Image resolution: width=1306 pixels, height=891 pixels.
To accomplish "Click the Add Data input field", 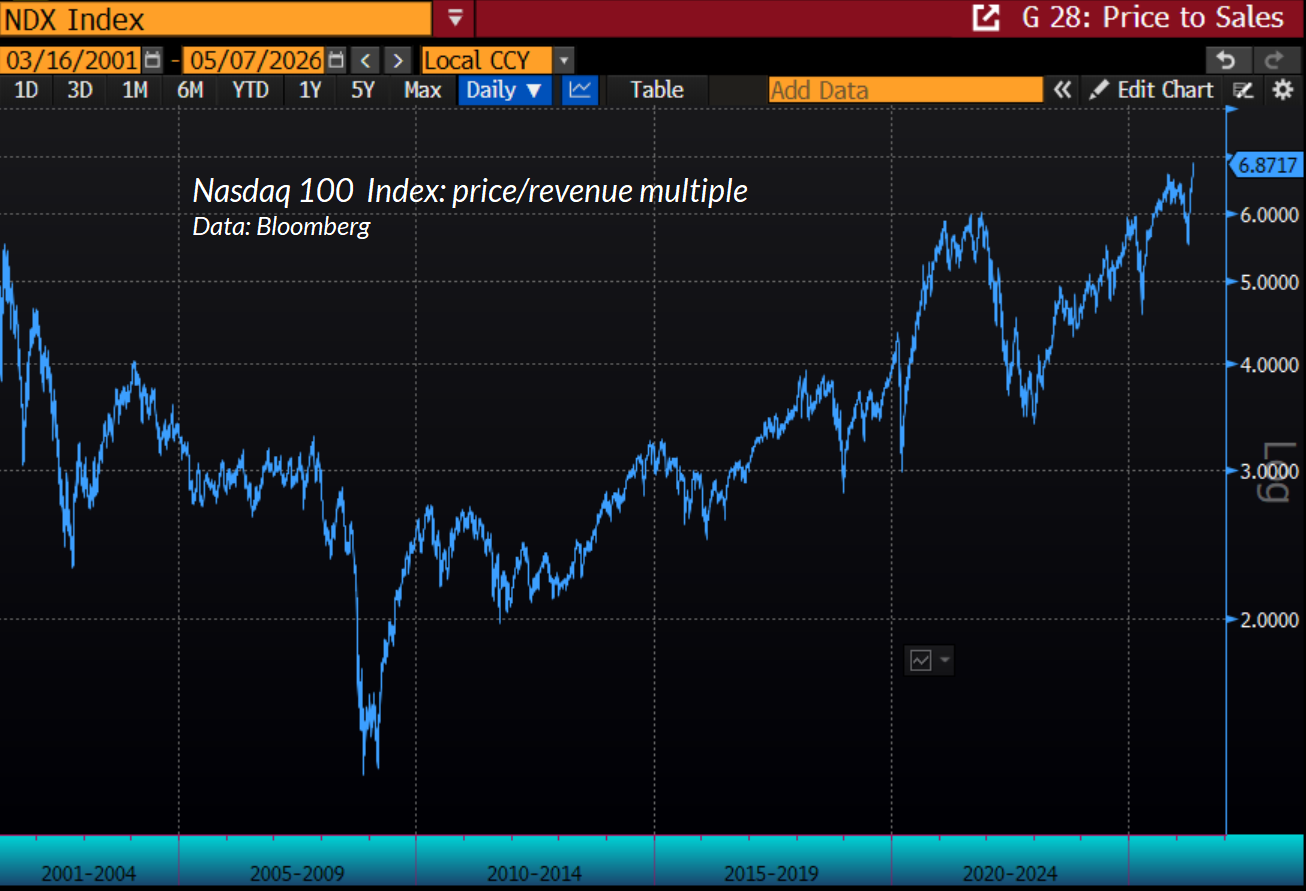I will [x=905, y=90].
